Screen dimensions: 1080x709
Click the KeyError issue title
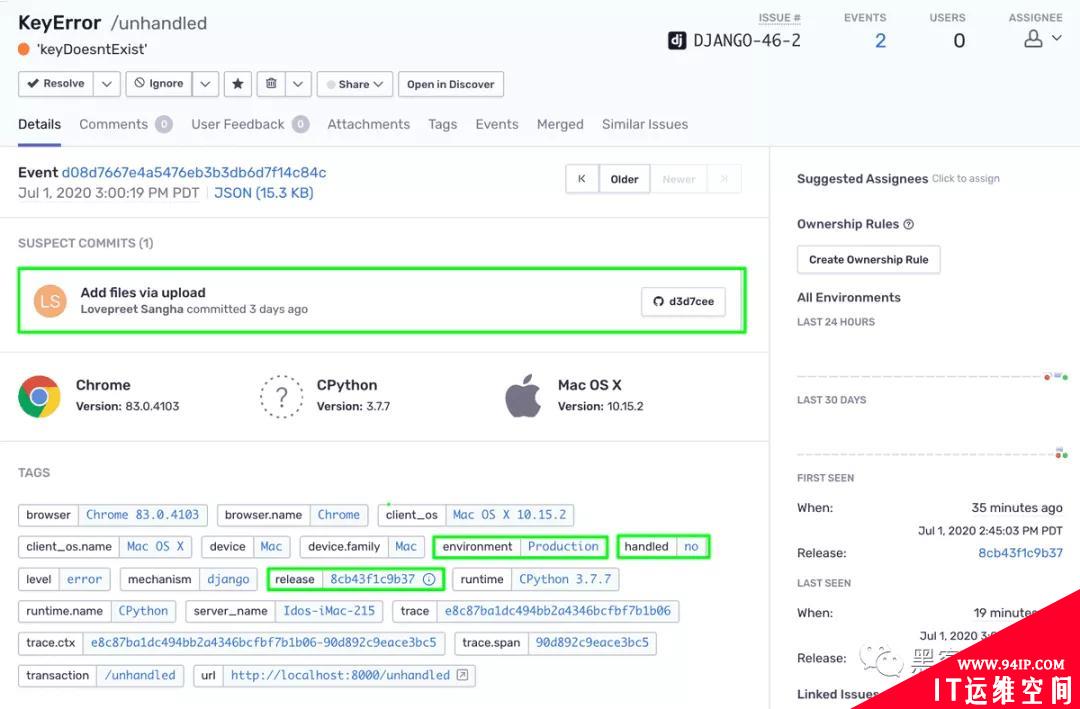[59, 23]
